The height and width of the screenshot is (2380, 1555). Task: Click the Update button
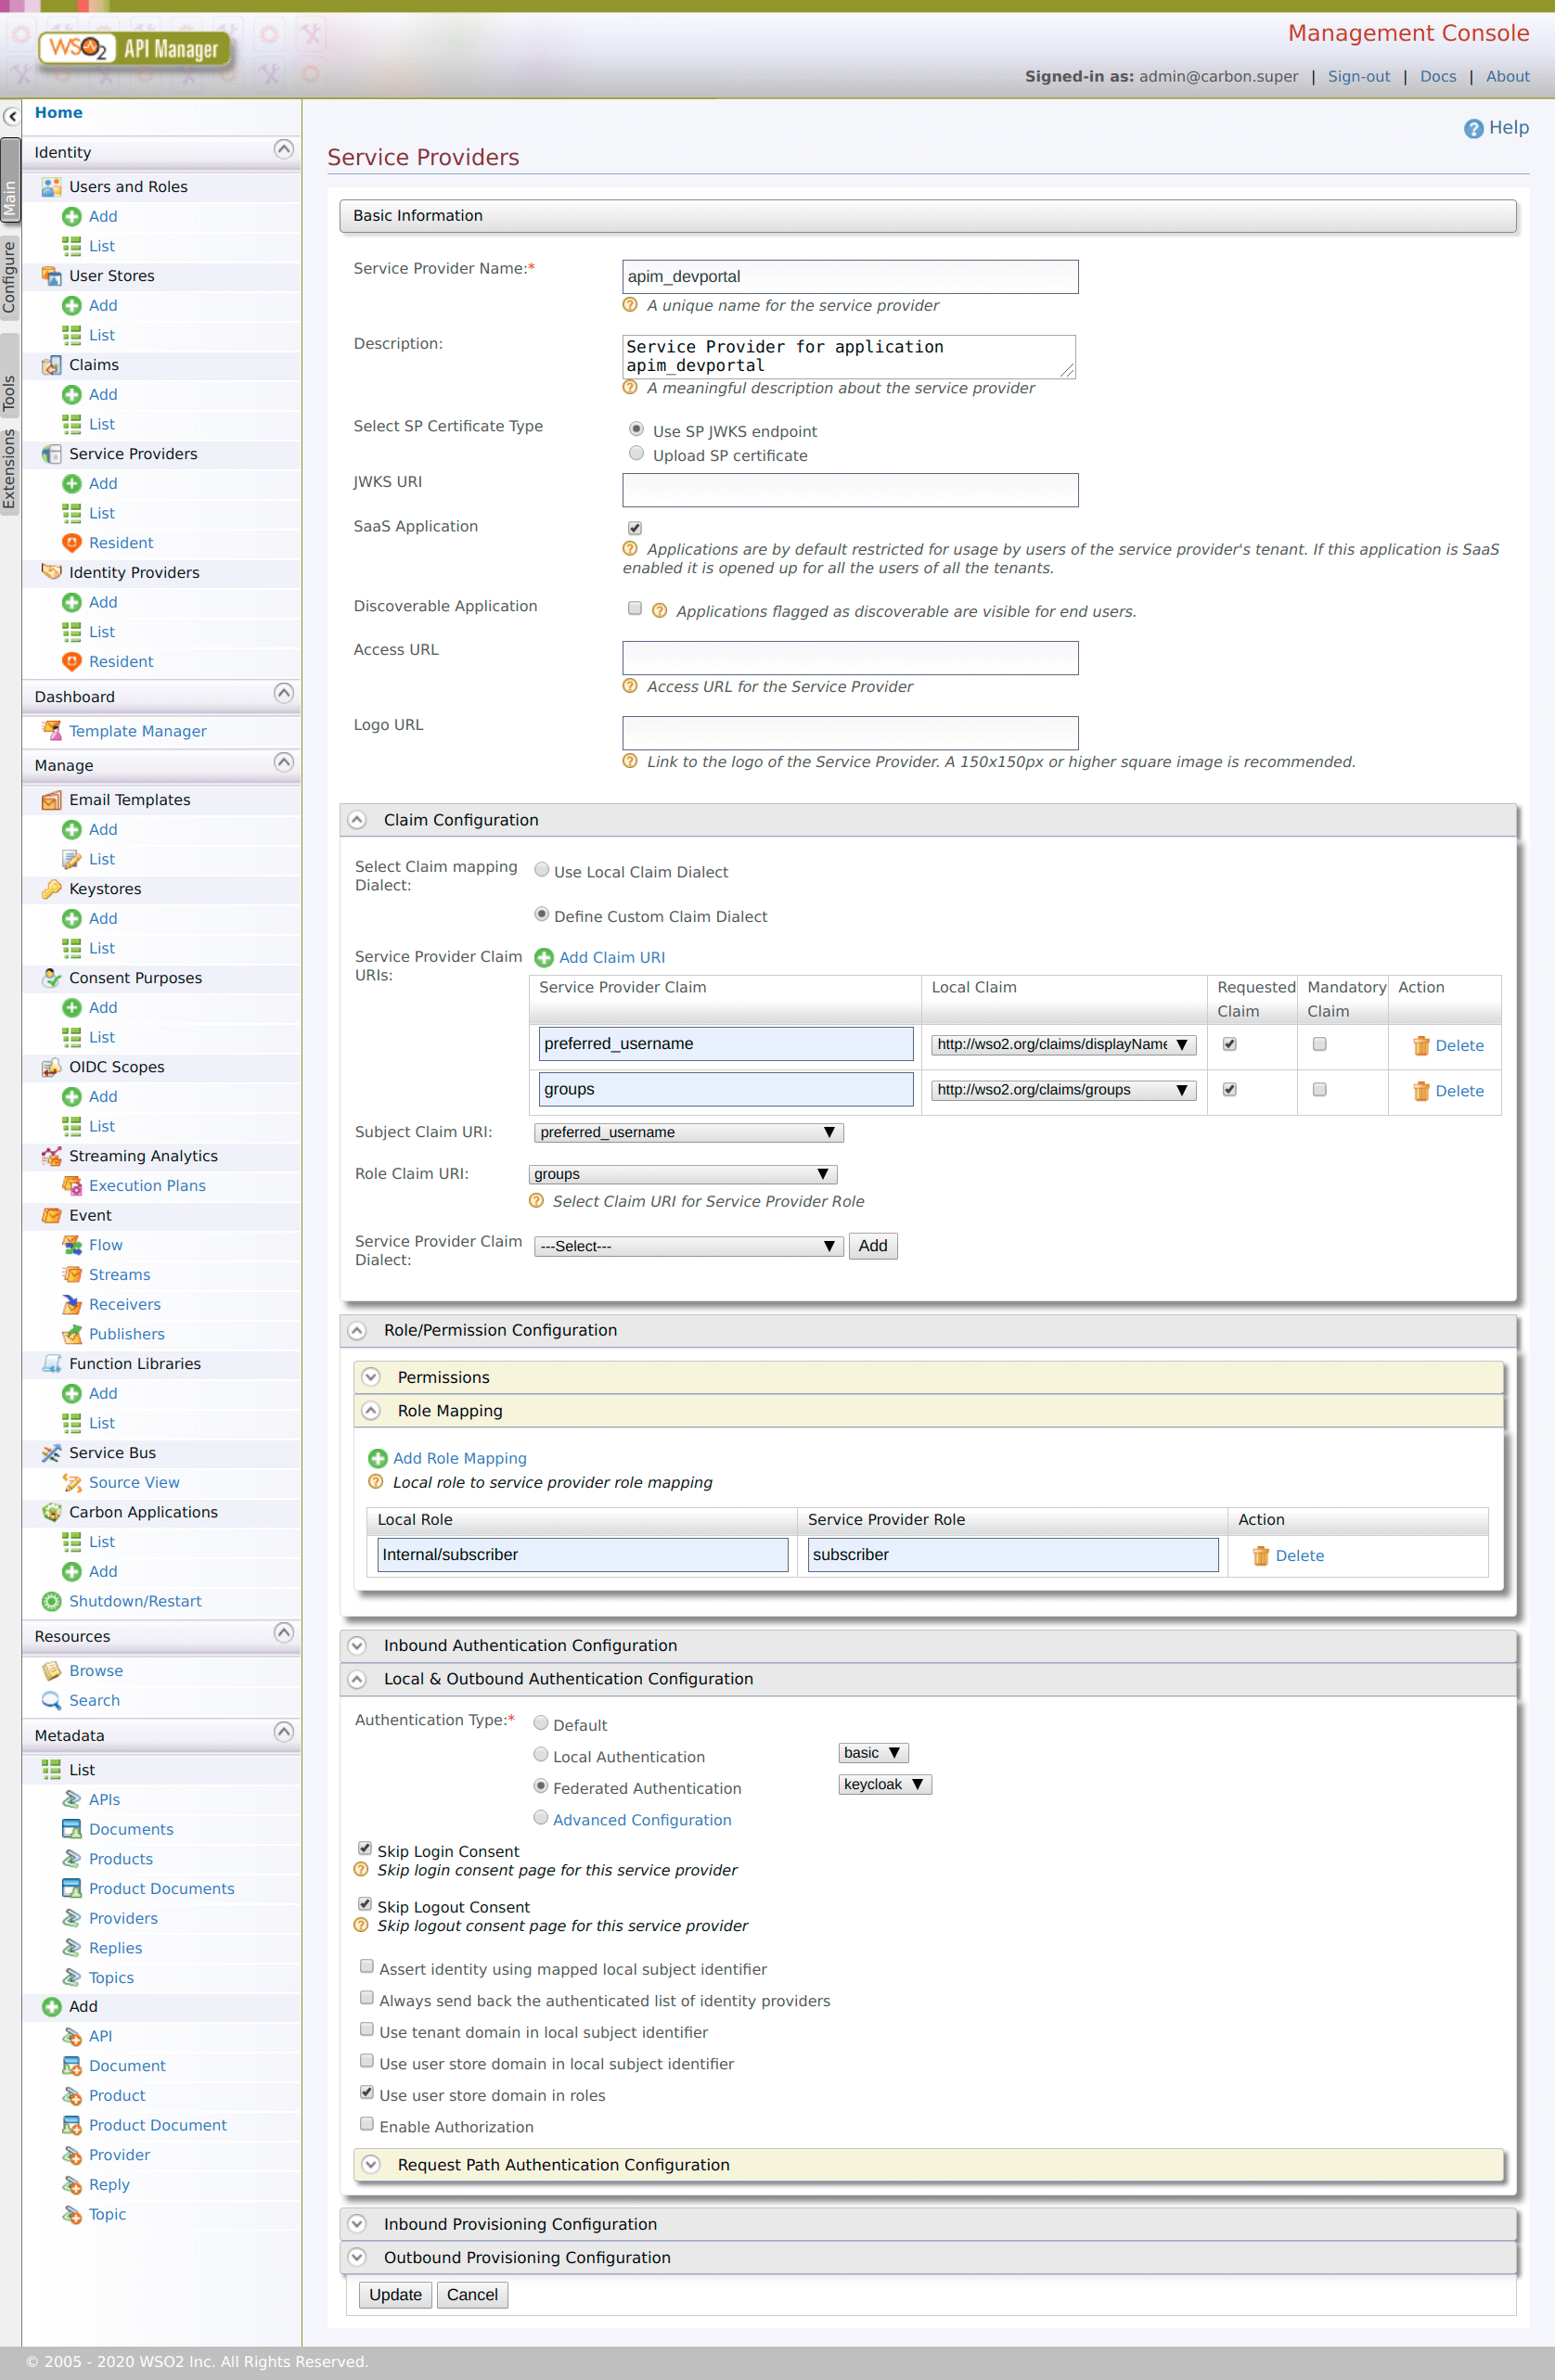click(x=395, y=2294)
